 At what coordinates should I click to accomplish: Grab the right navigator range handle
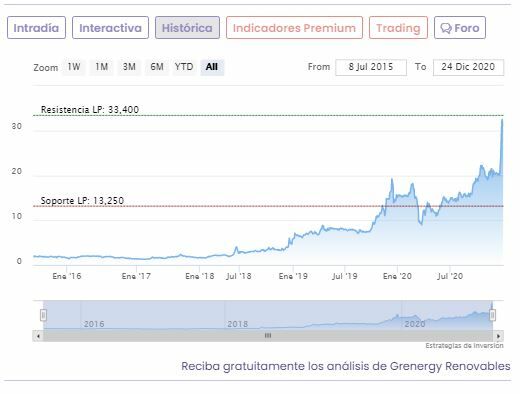tap(492, 315)
